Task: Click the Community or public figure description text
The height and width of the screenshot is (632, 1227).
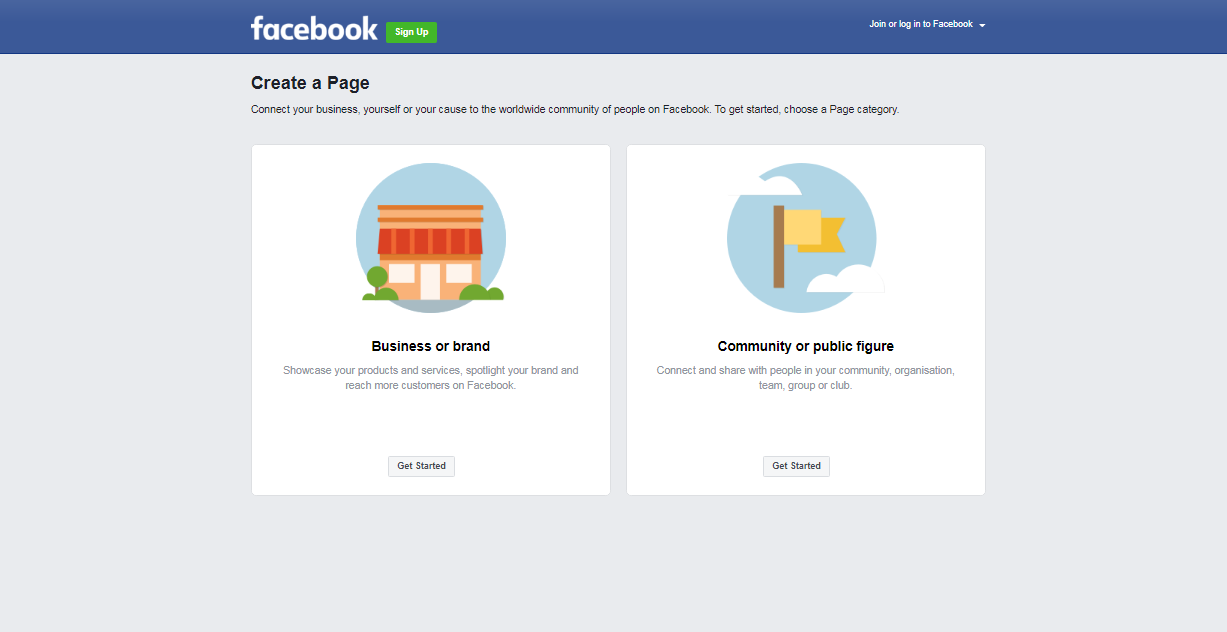Action: click(805, 377)
